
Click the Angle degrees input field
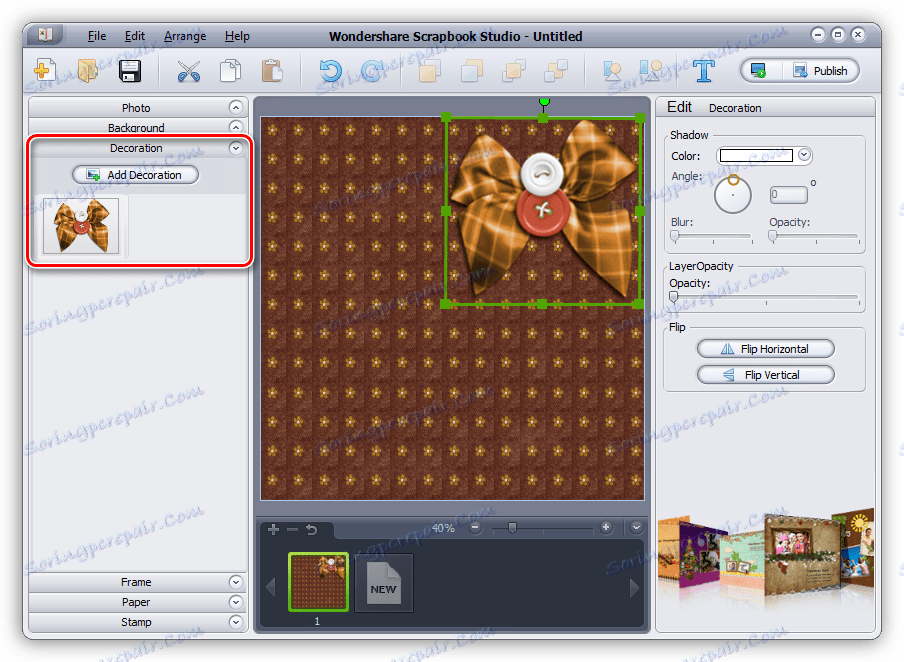[788, 194]
